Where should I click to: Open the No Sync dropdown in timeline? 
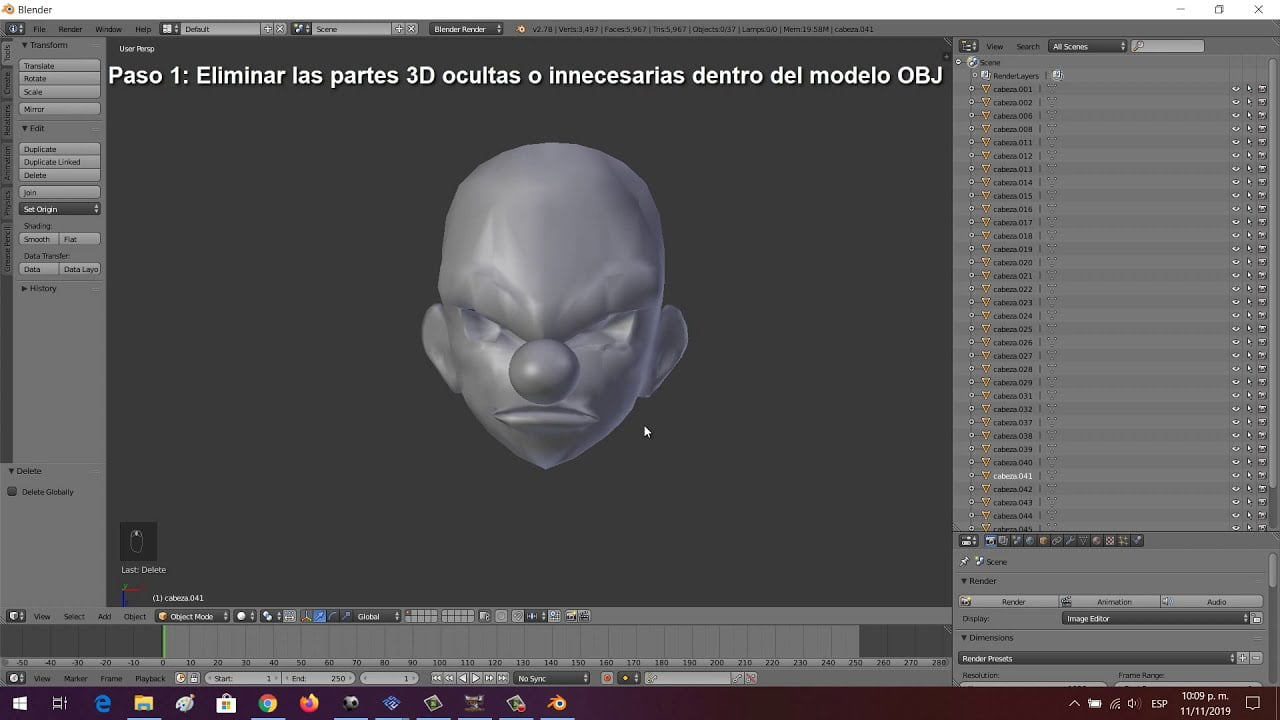[552, 678]
